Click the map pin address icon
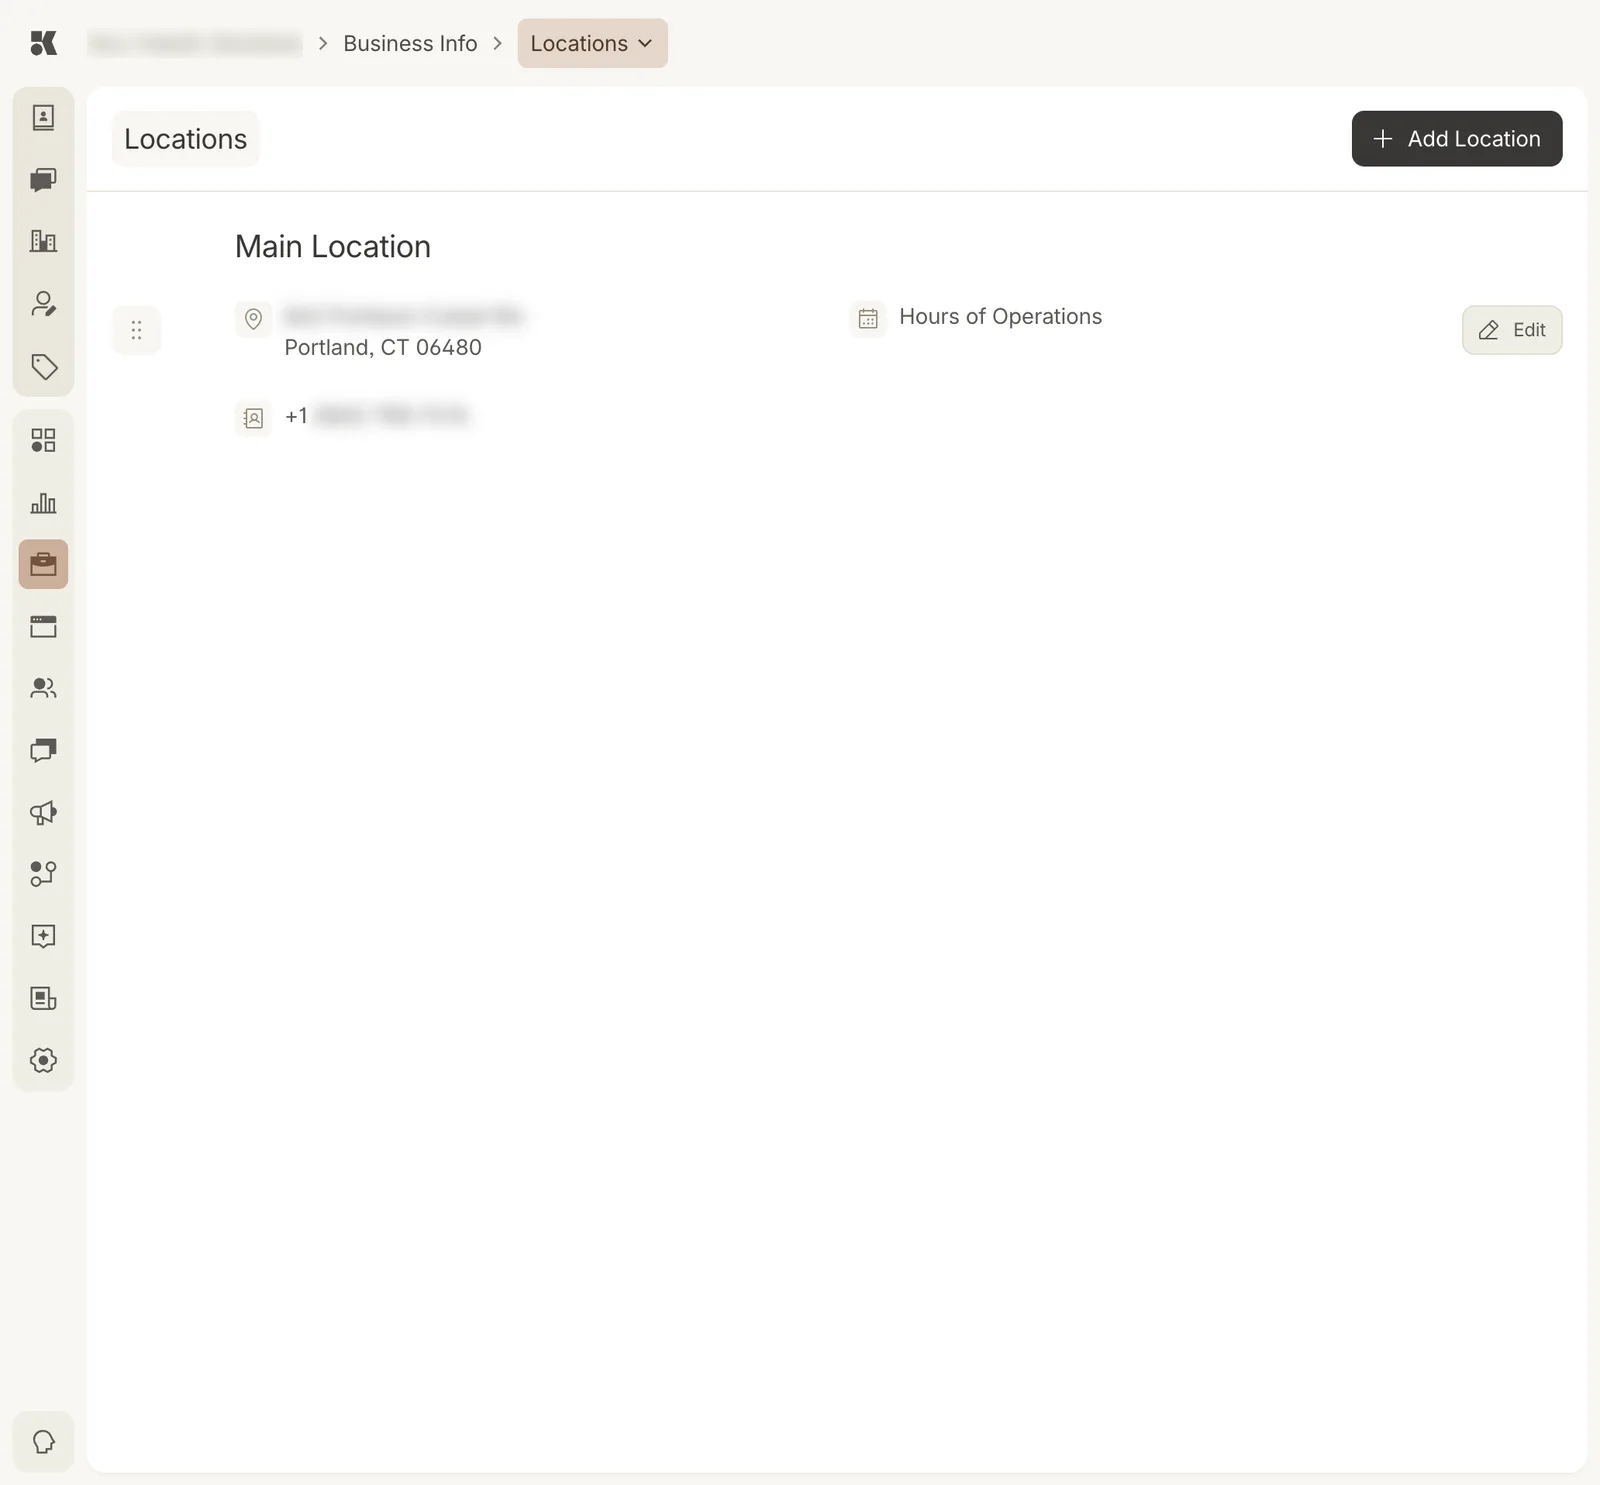Viewport: 1600px width, 1485px height. (253, 319)
